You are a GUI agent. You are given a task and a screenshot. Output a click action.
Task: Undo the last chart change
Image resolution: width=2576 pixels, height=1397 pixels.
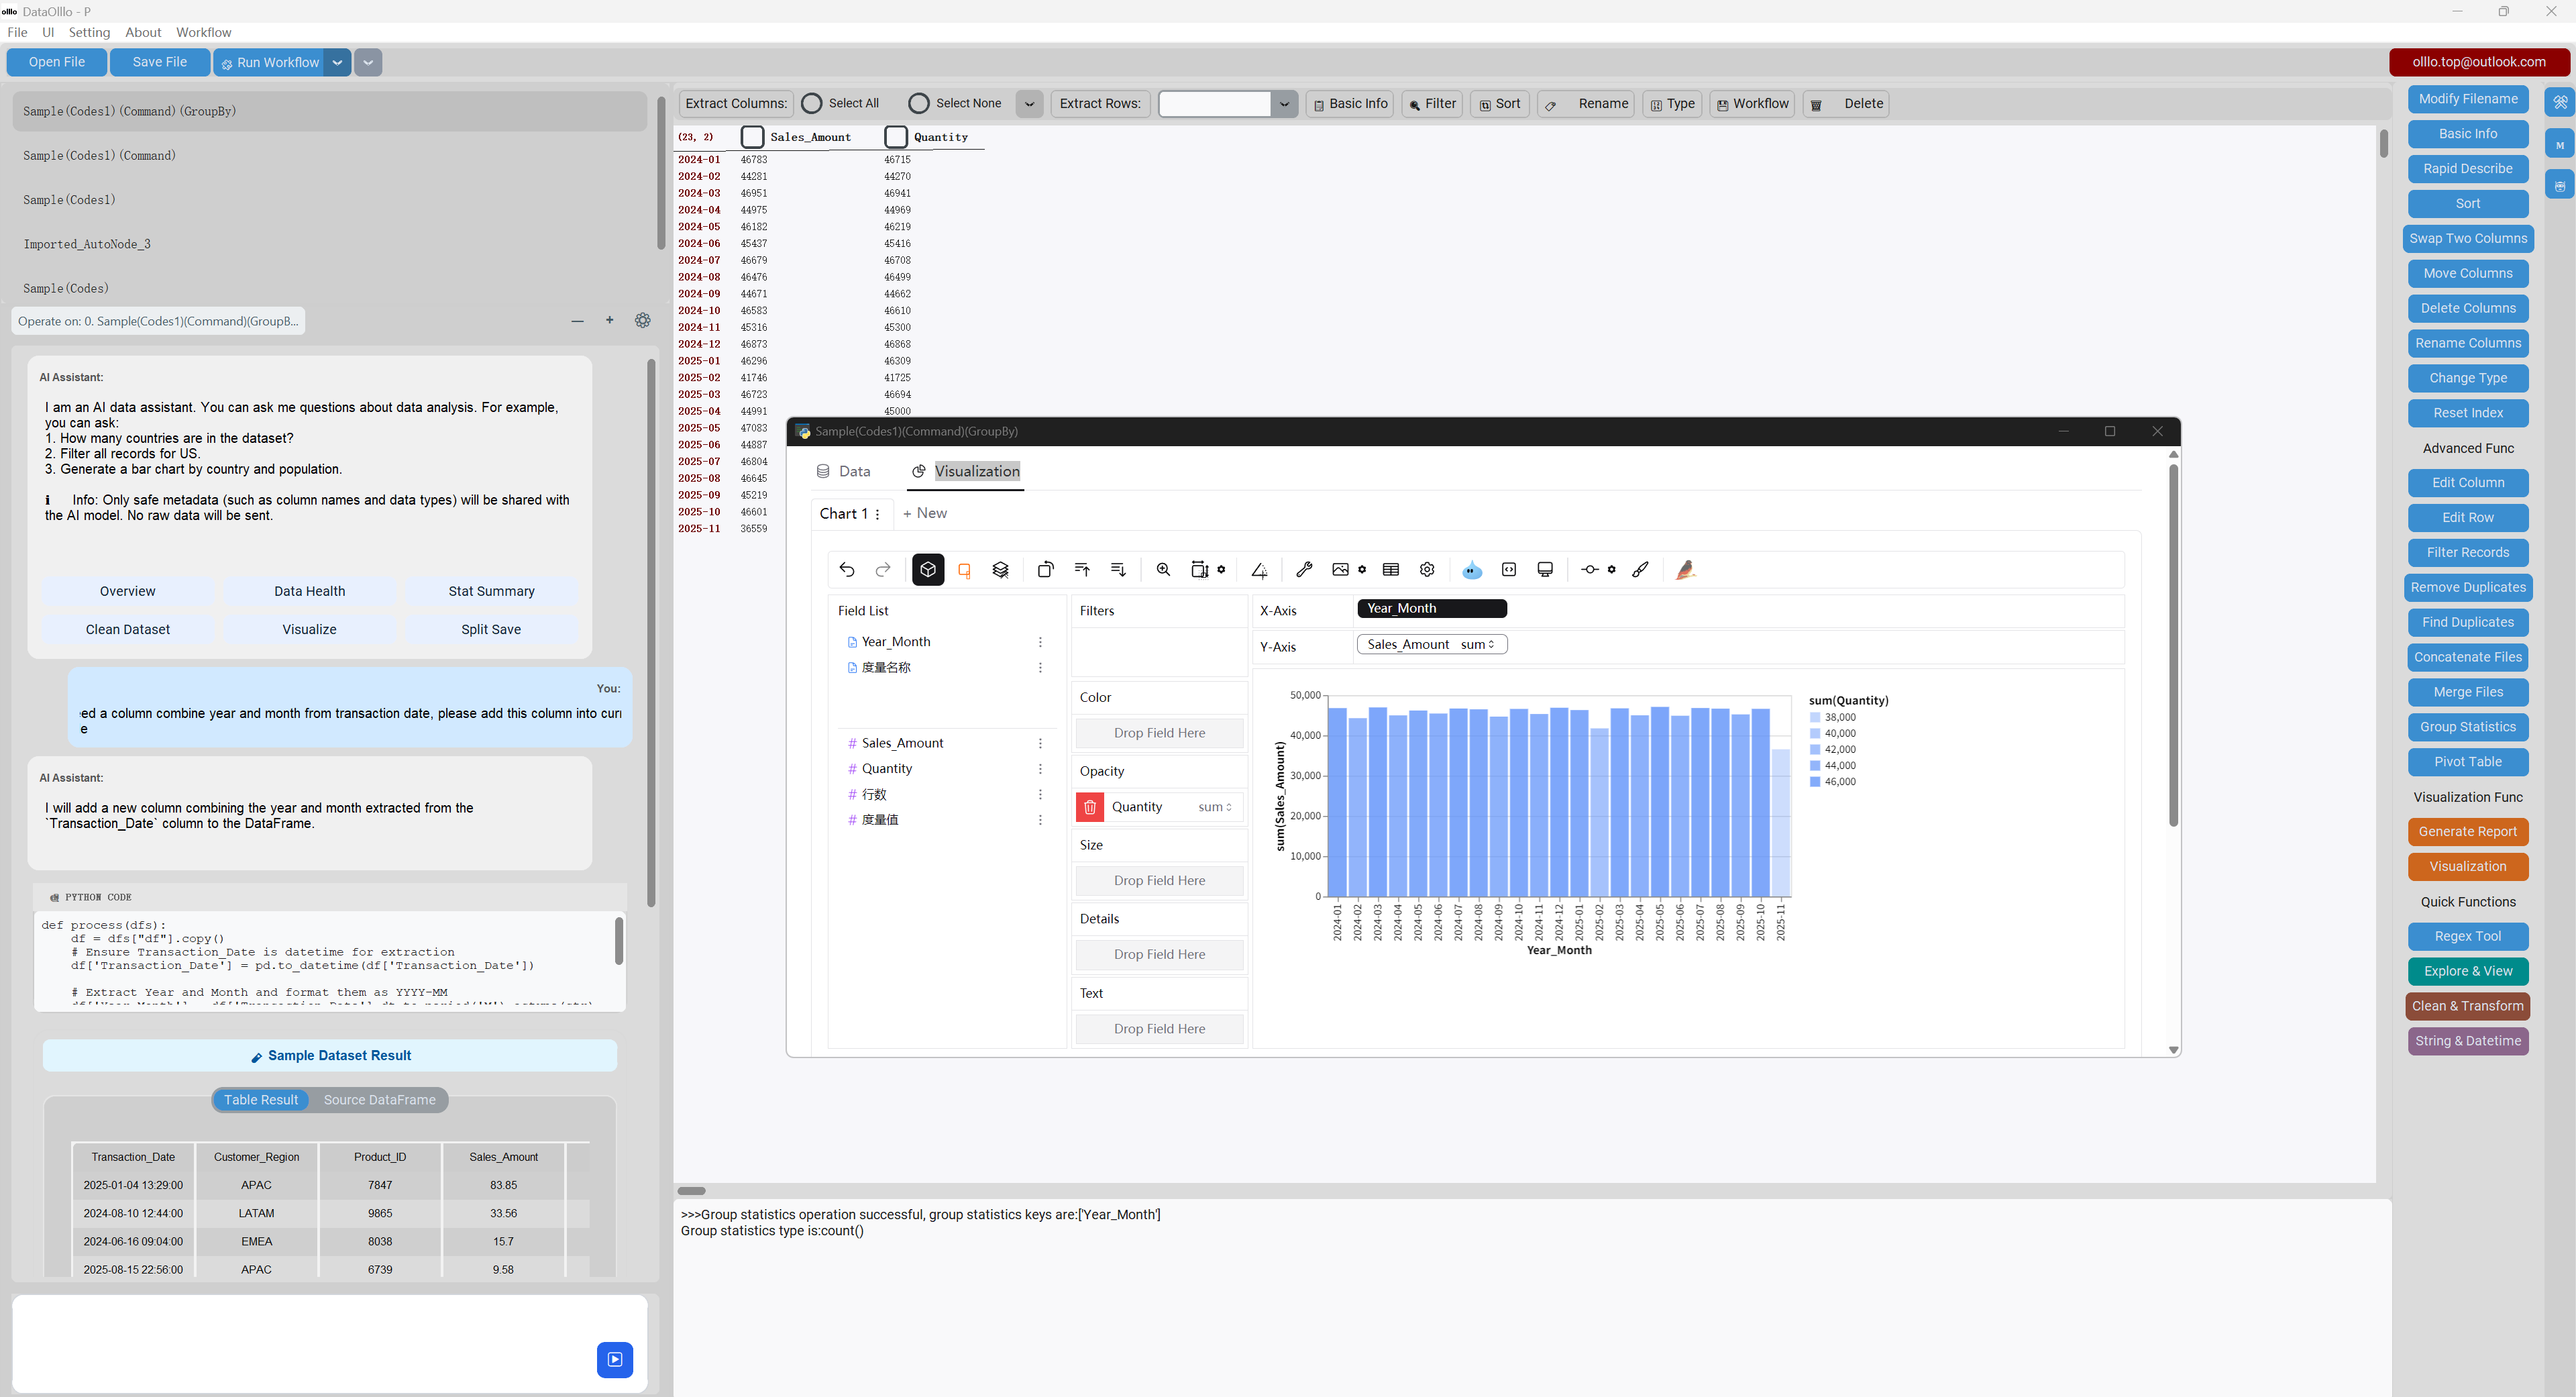(848, 569)
